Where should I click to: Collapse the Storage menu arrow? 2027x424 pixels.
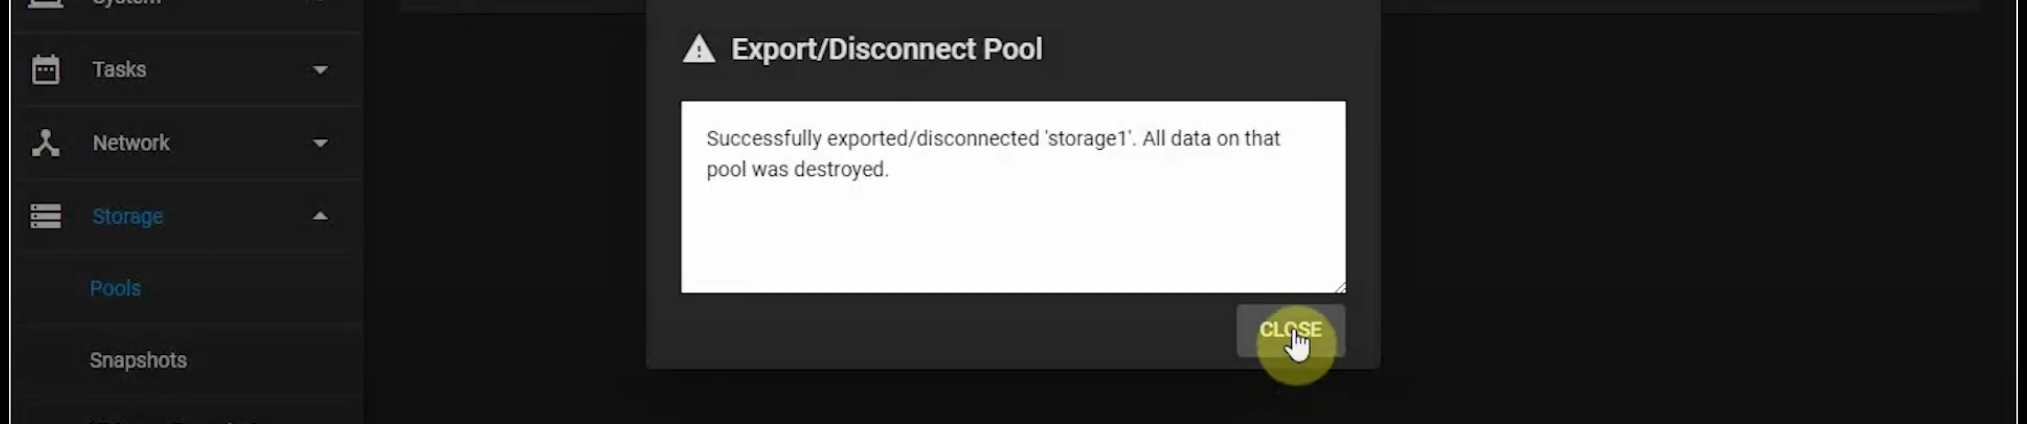[x=320, y=216]
